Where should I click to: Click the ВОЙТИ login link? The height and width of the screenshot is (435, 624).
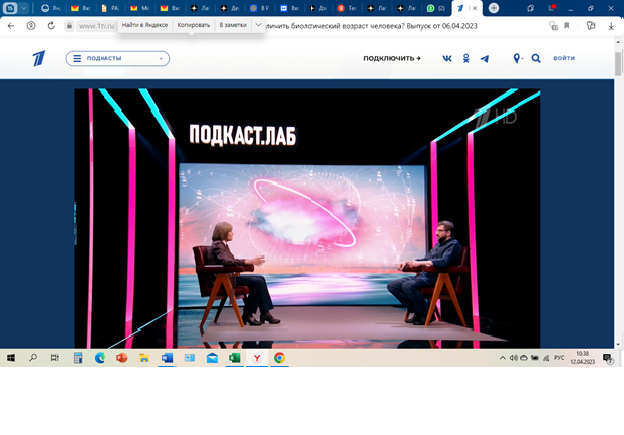pyautogui.click(x=564, y=58)
